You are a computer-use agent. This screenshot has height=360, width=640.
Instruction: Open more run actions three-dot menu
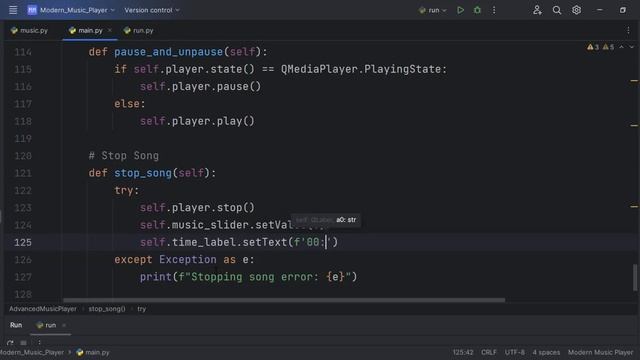click(x=494, y=10)
